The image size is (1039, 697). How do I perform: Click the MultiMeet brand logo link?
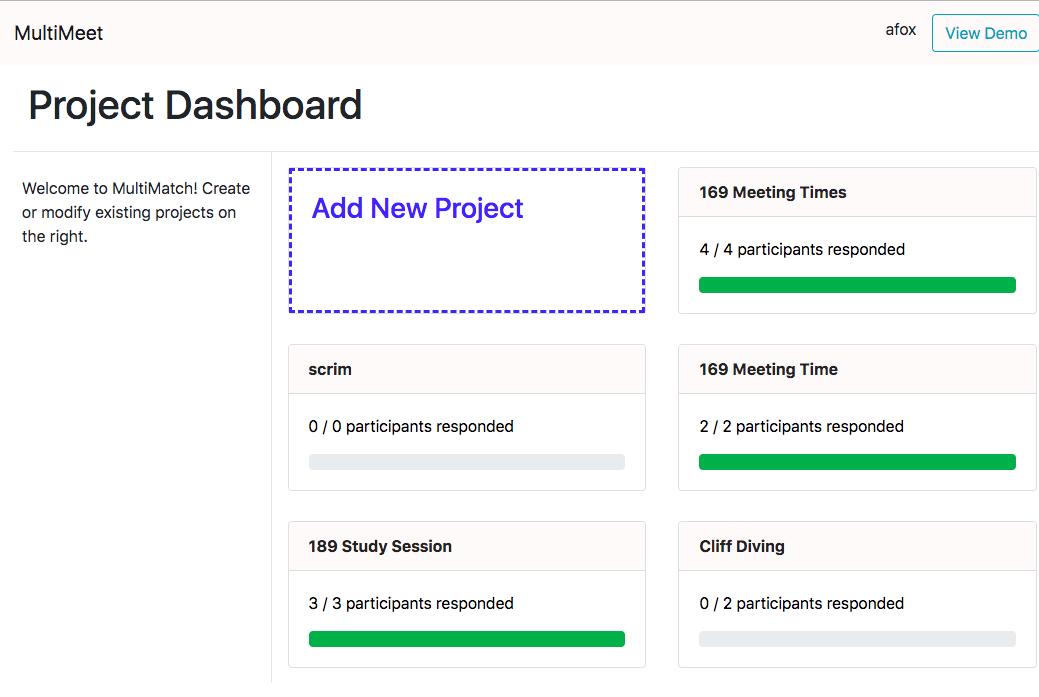point(59,33)
